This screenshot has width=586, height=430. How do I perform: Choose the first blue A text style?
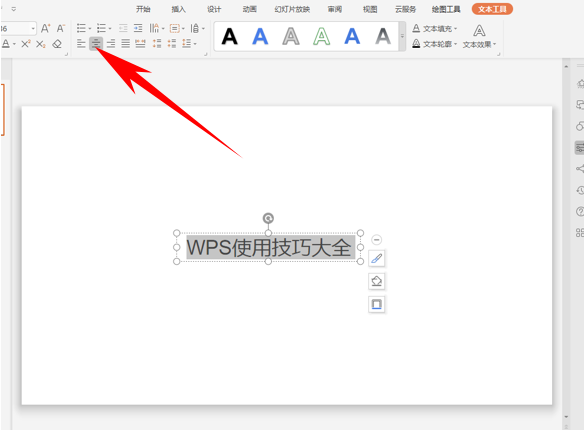click(260, 37)
